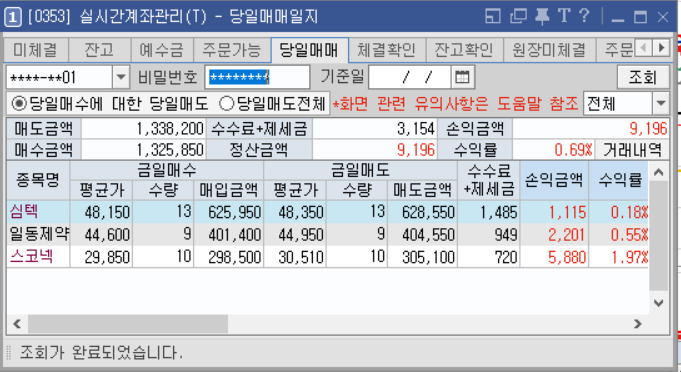This screenshot has width=681, height=372.
Task: Select the 스코넥 stock row name
Action: tap(32, 257)
